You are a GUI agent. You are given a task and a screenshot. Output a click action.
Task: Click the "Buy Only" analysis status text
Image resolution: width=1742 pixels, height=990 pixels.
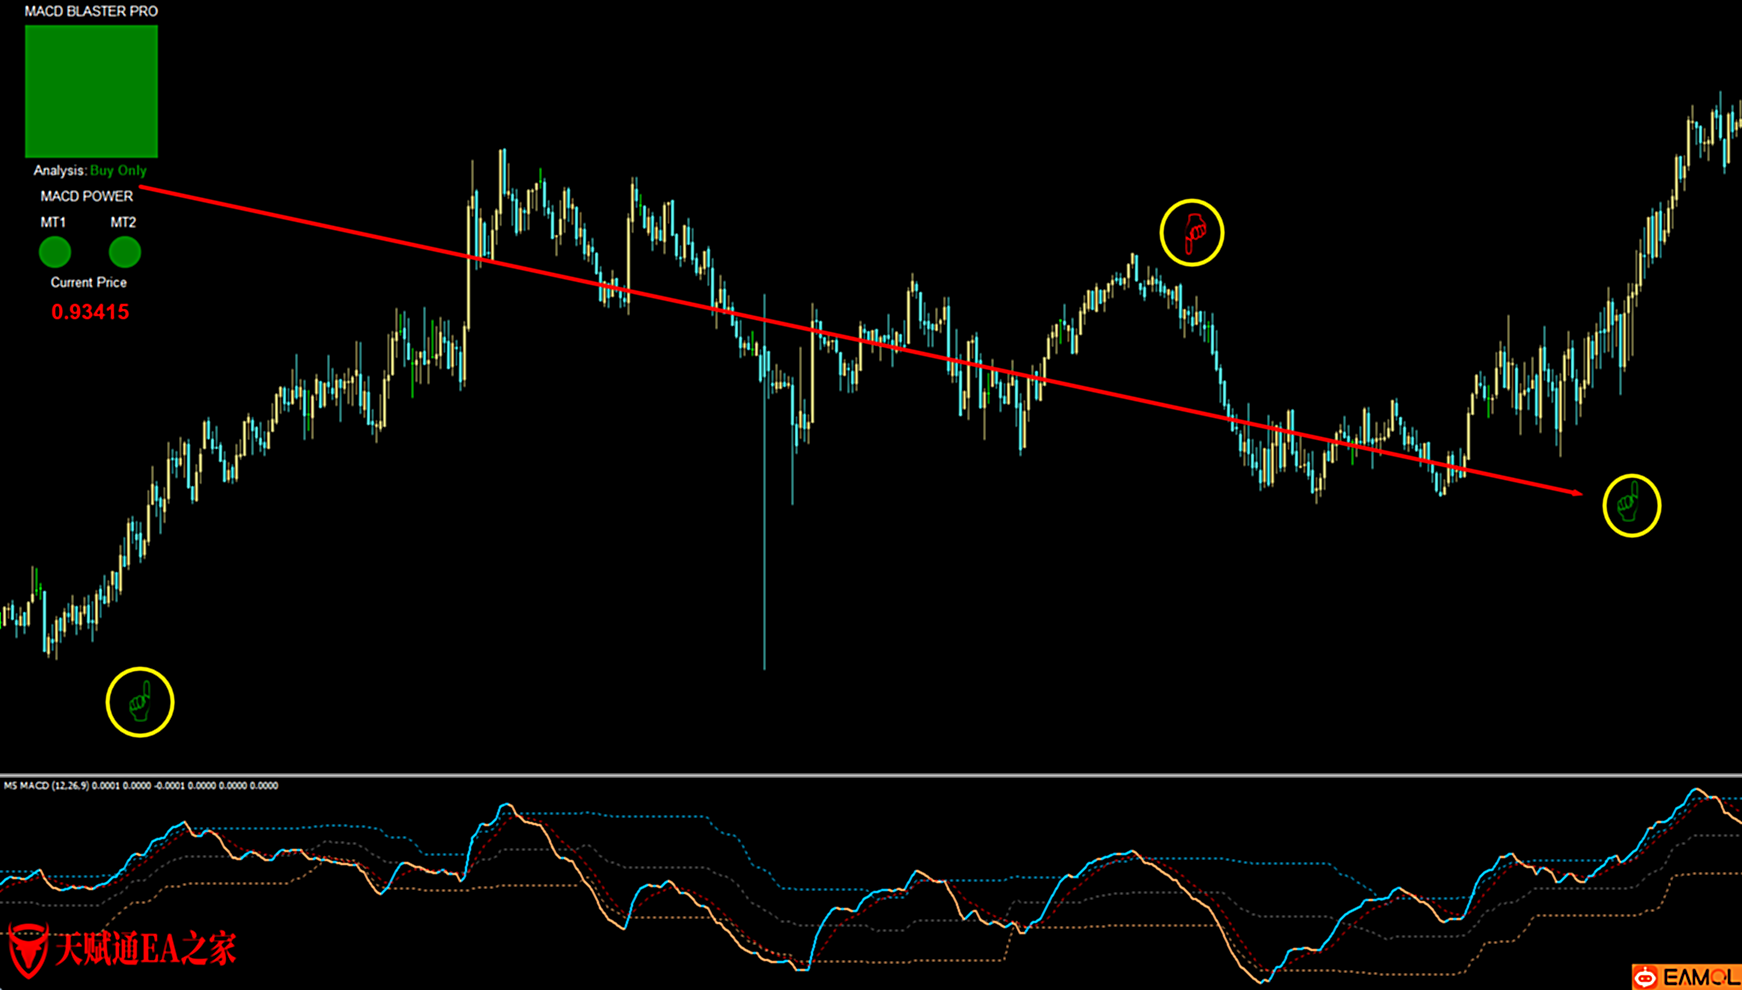(118, 171)
